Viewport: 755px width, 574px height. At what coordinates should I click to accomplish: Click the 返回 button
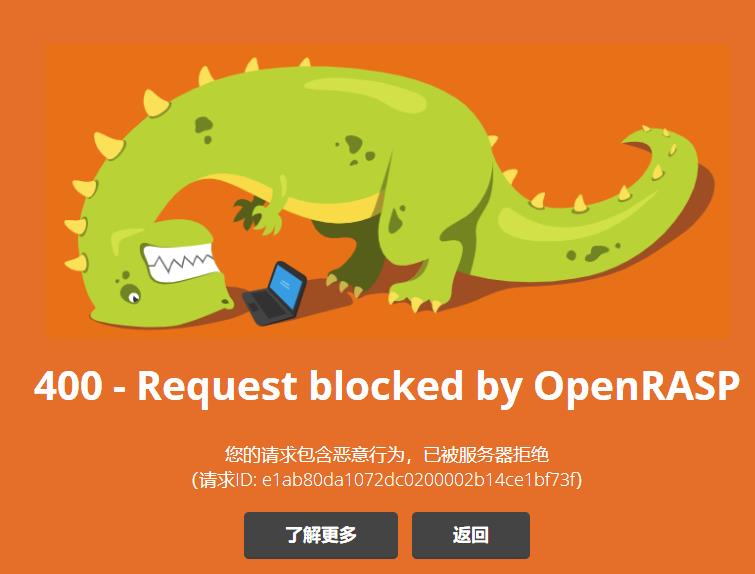[x=471, y=535]
